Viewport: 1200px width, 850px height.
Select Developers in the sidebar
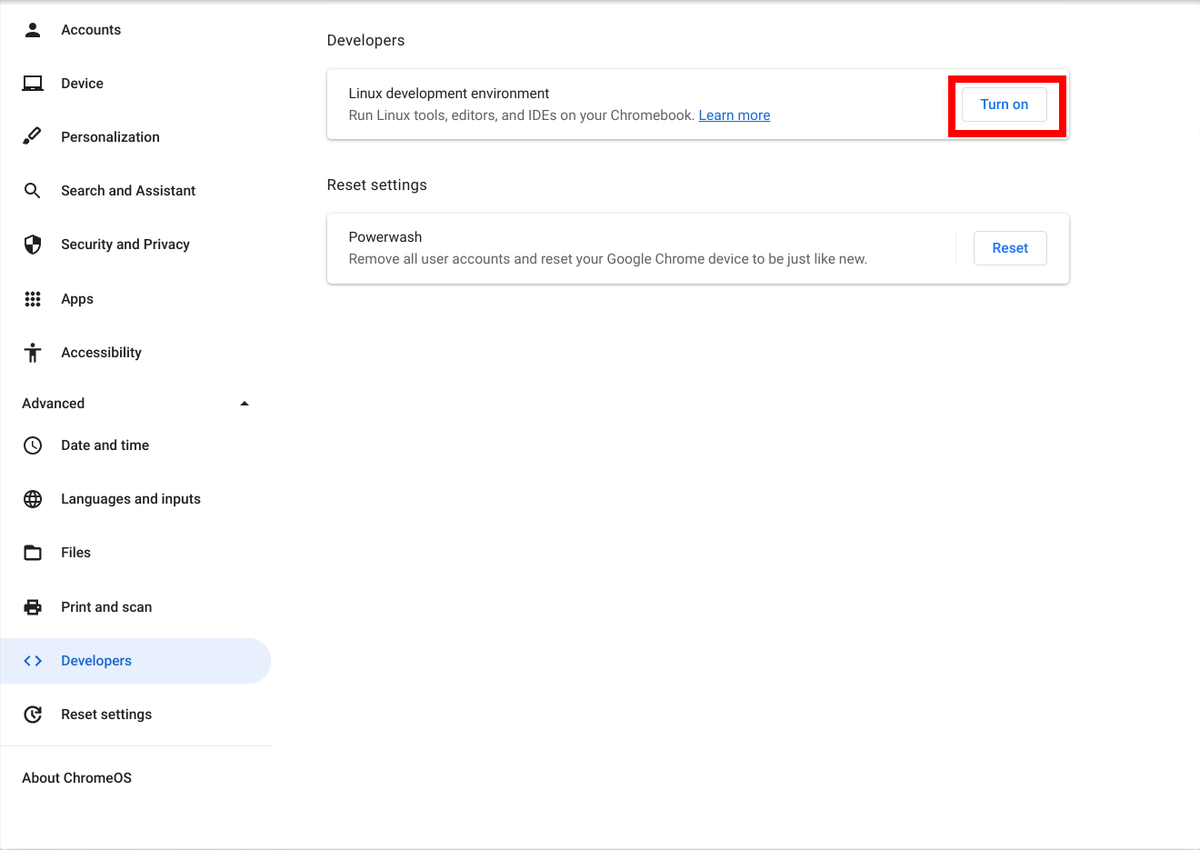click(96, 660)
